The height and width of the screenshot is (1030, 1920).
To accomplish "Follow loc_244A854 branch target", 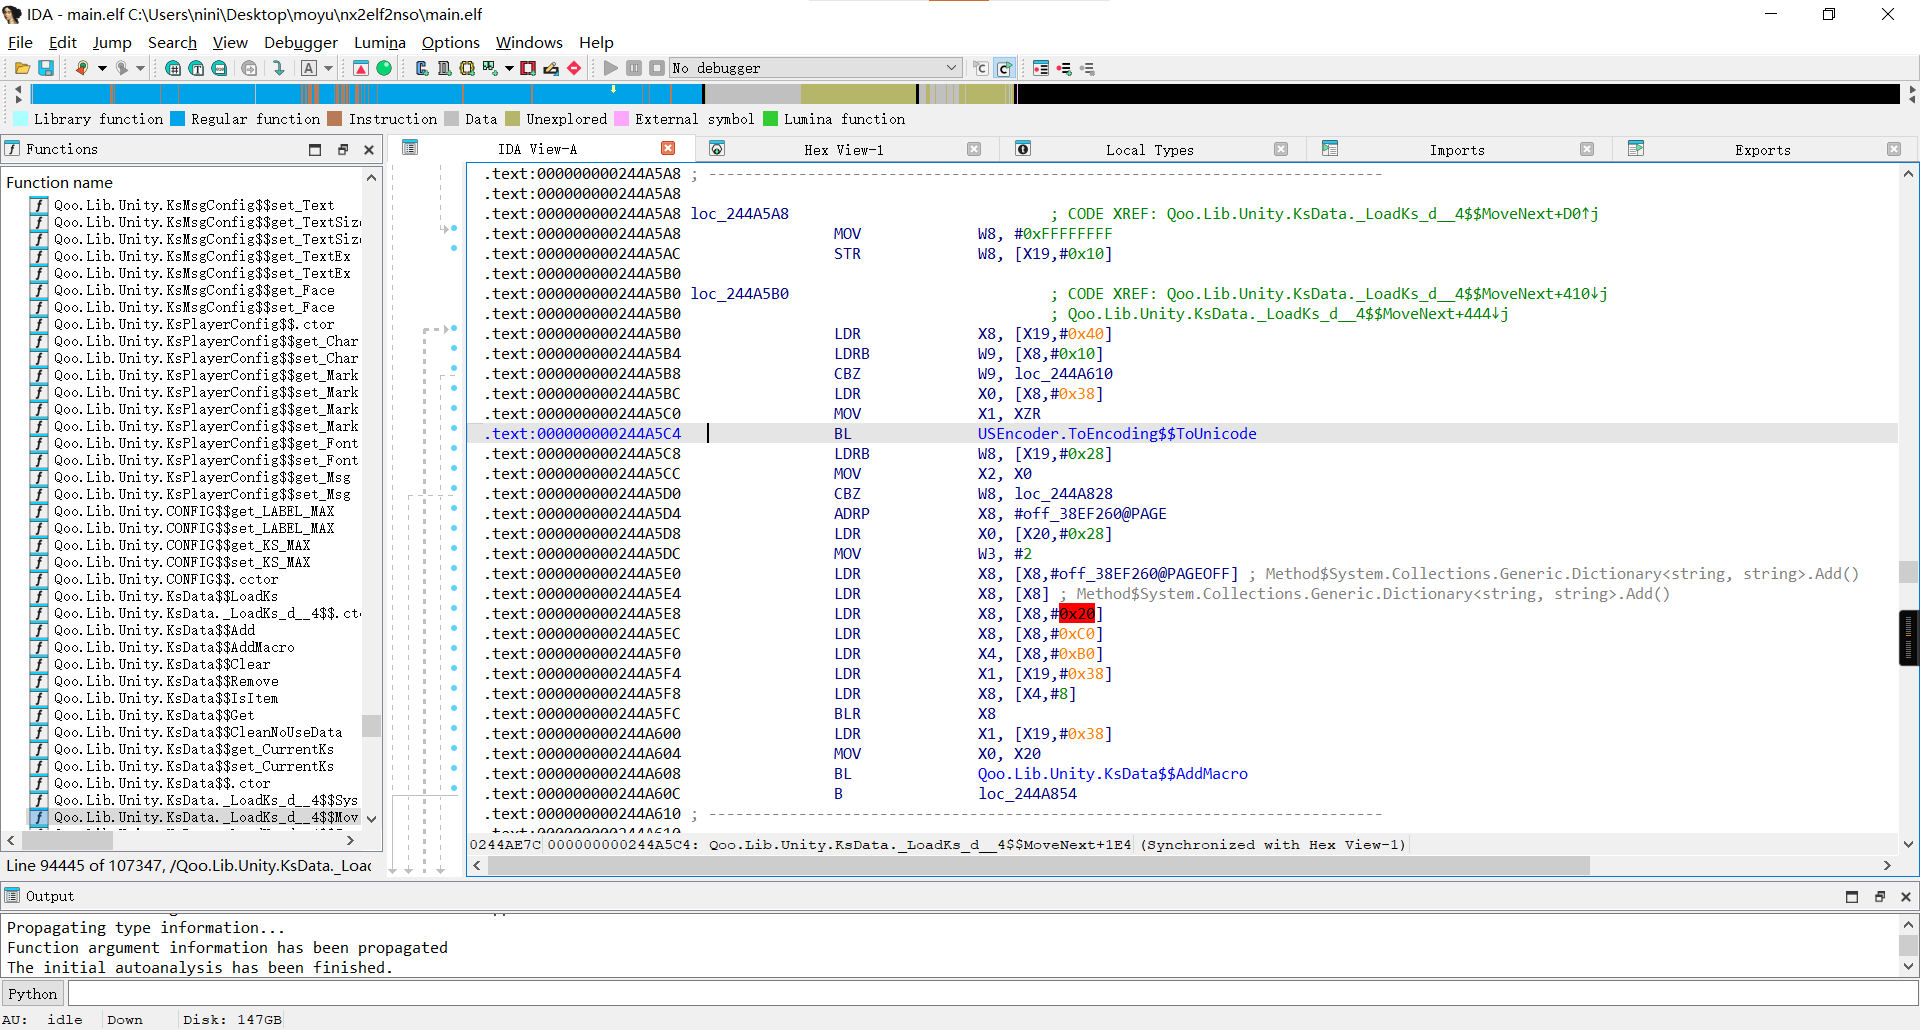I will [x=1027, y=793].
